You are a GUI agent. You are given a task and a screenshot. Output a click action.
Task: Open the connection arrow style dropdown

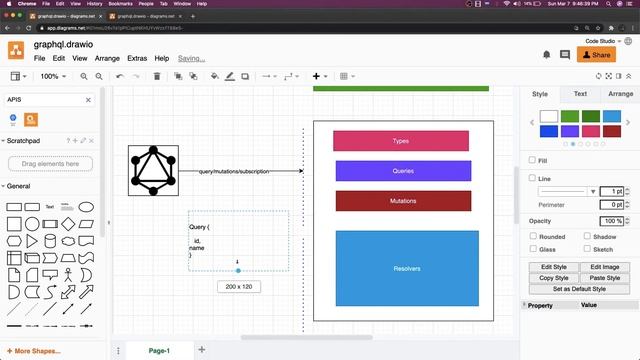269,76
